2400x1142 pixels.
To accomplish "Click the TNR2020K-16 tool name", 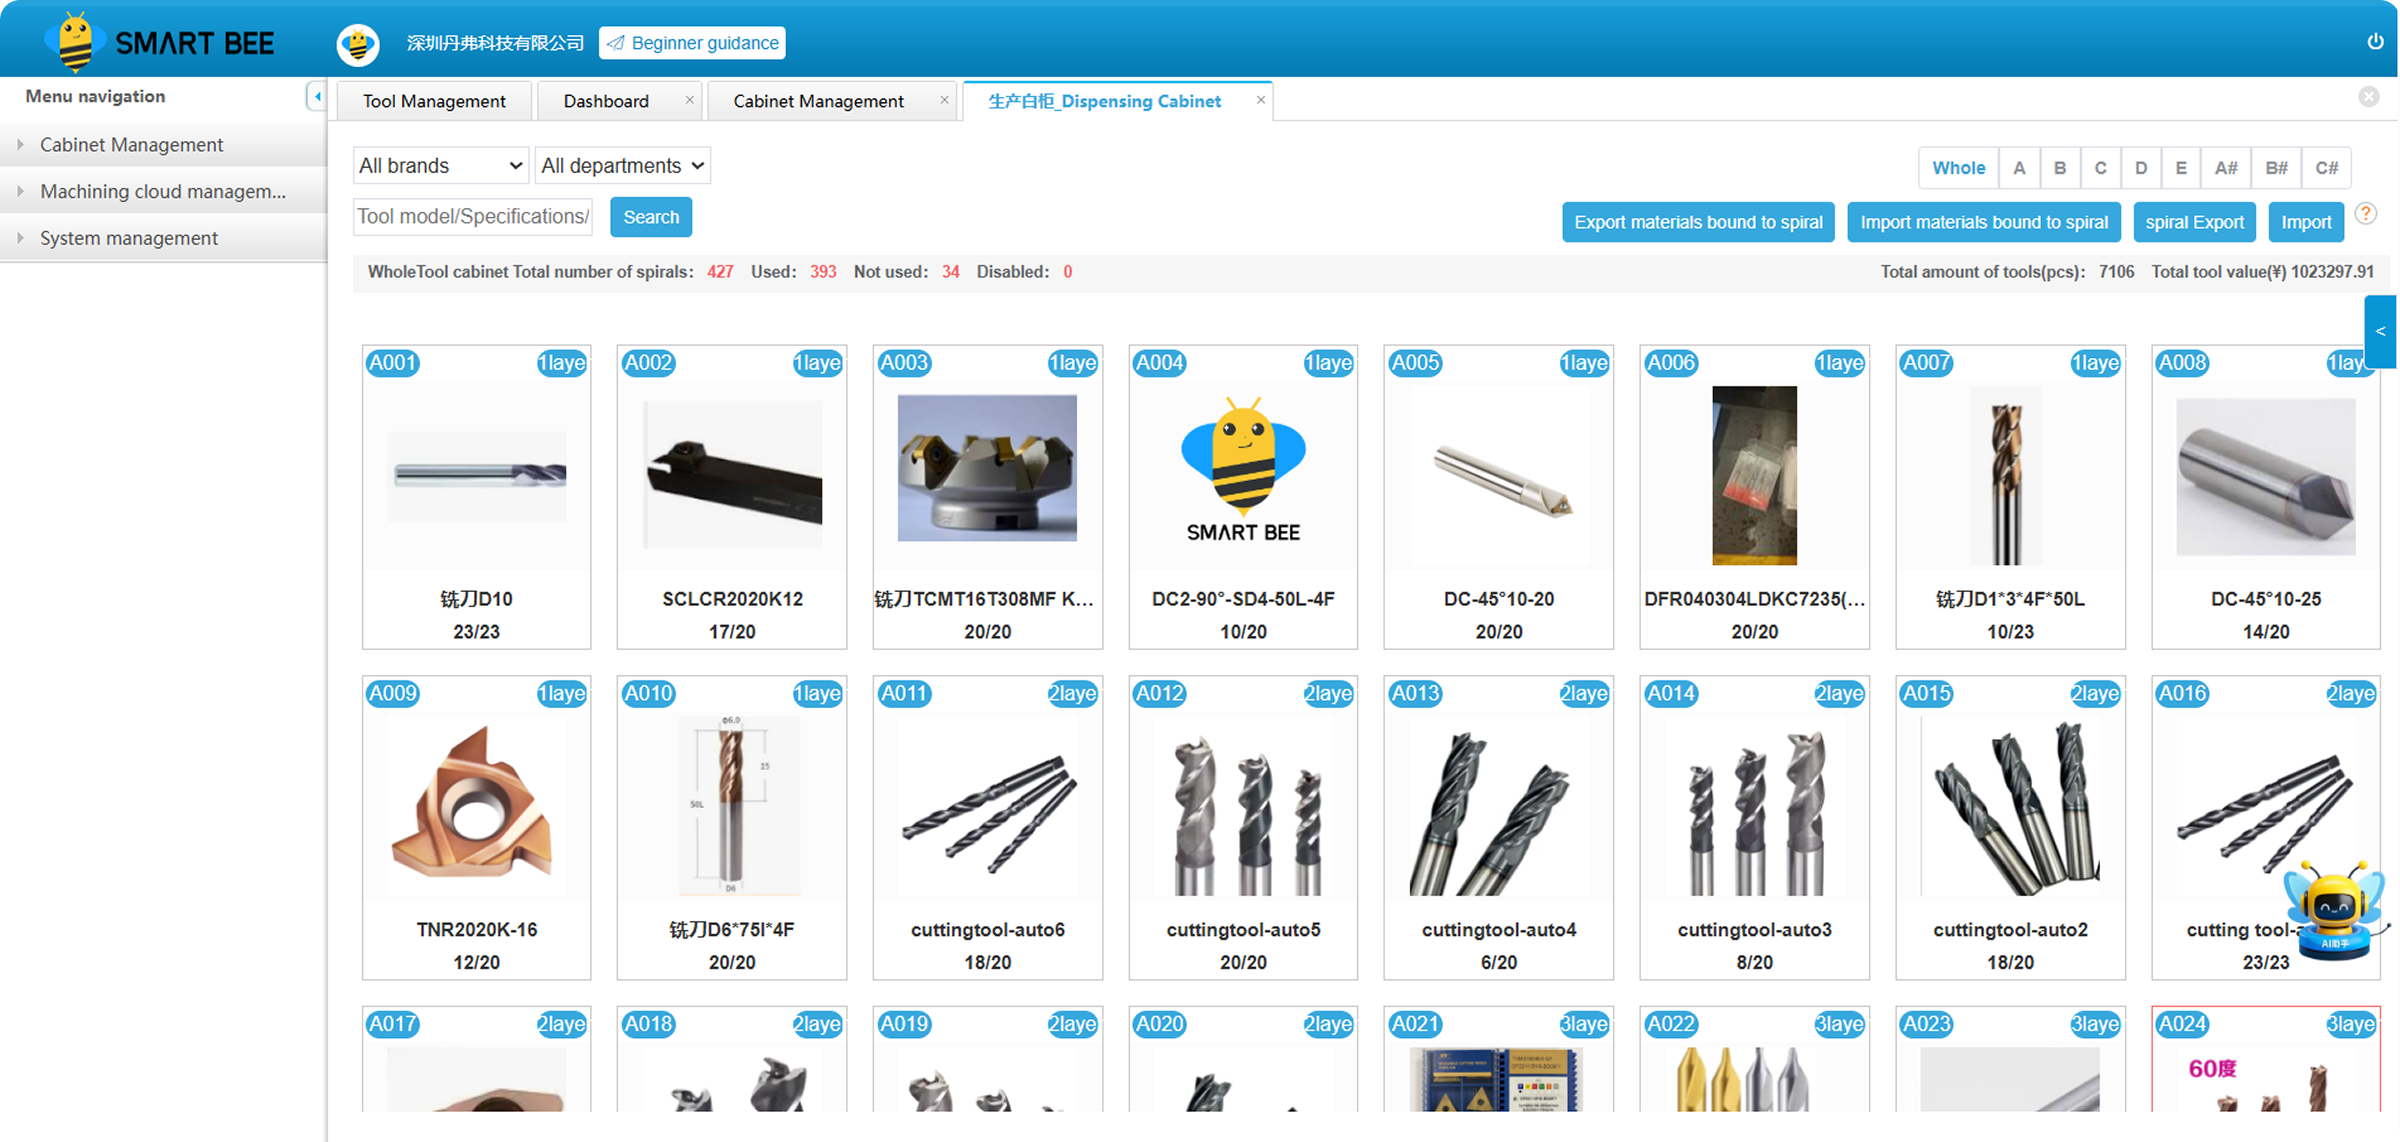I will (x=476, y=929).
